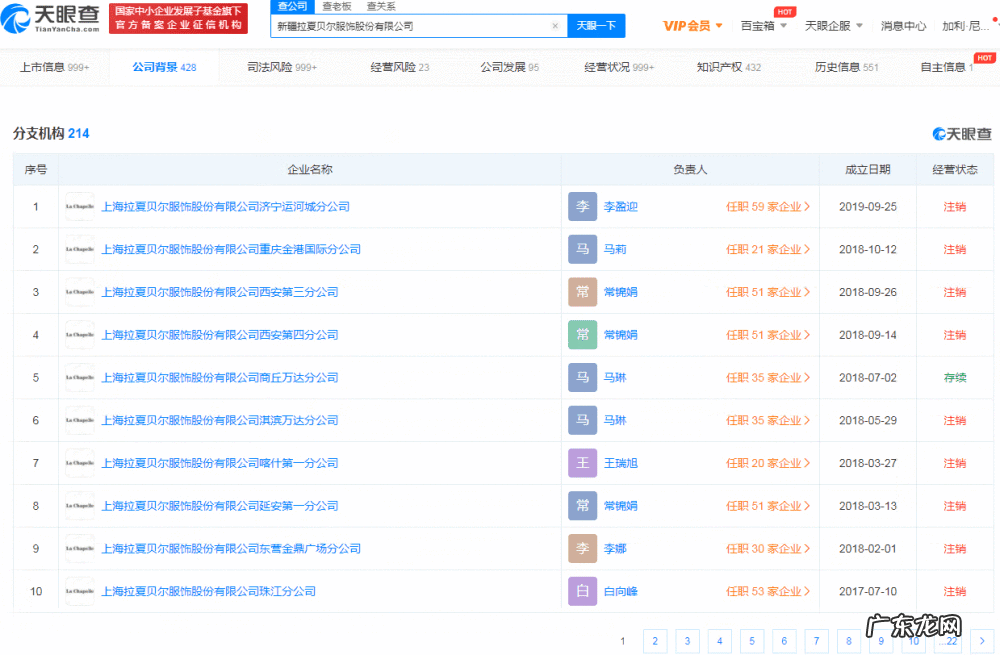Click avatar icon 白 next to 白向峰
Screen dimensions: 1000x655
click(582, 591)
